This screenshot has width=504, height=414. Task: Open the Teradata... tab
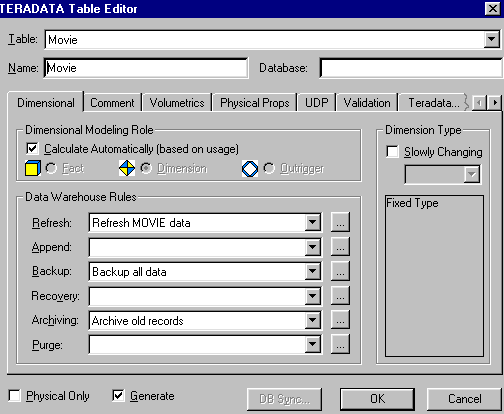pos(434,103)
